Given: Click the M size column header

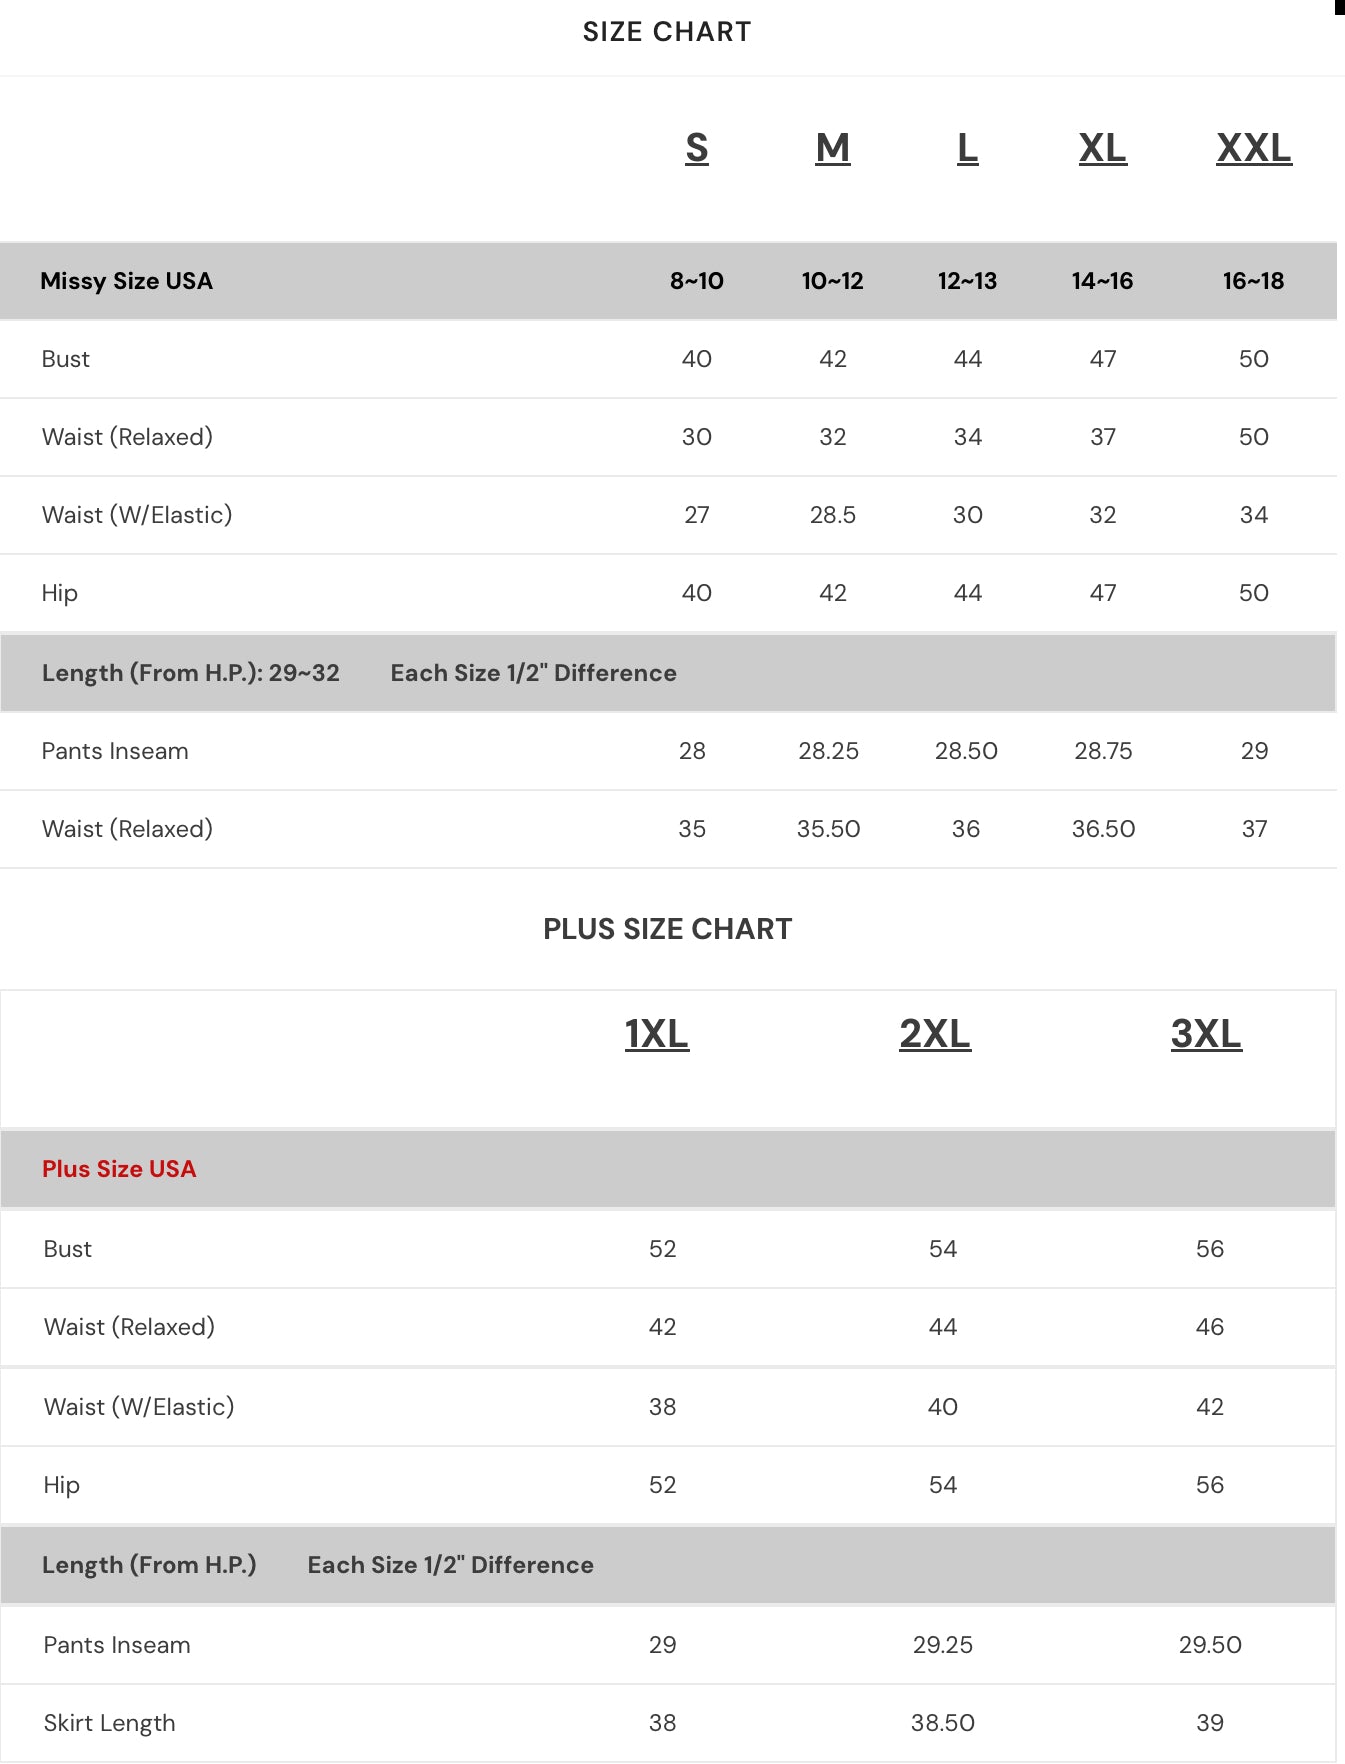Looking at the screenshot, I should 832,148.
